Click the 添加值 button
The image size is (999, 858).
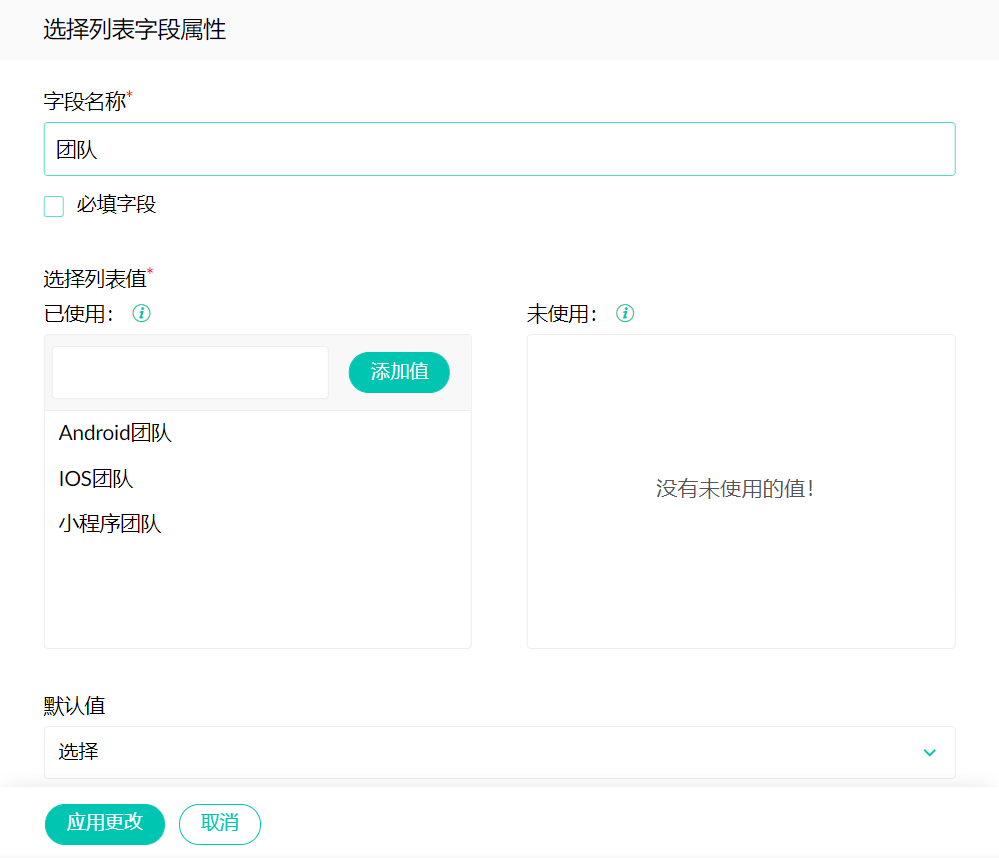(399, 372)
